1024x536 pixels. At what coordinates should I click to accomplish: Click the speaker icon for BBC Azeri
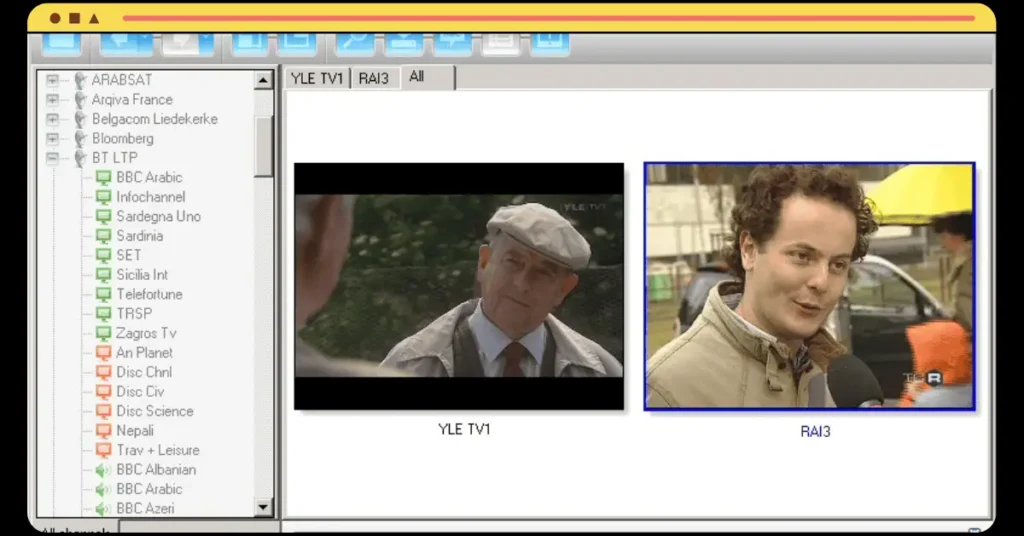(x=103, y=509)
